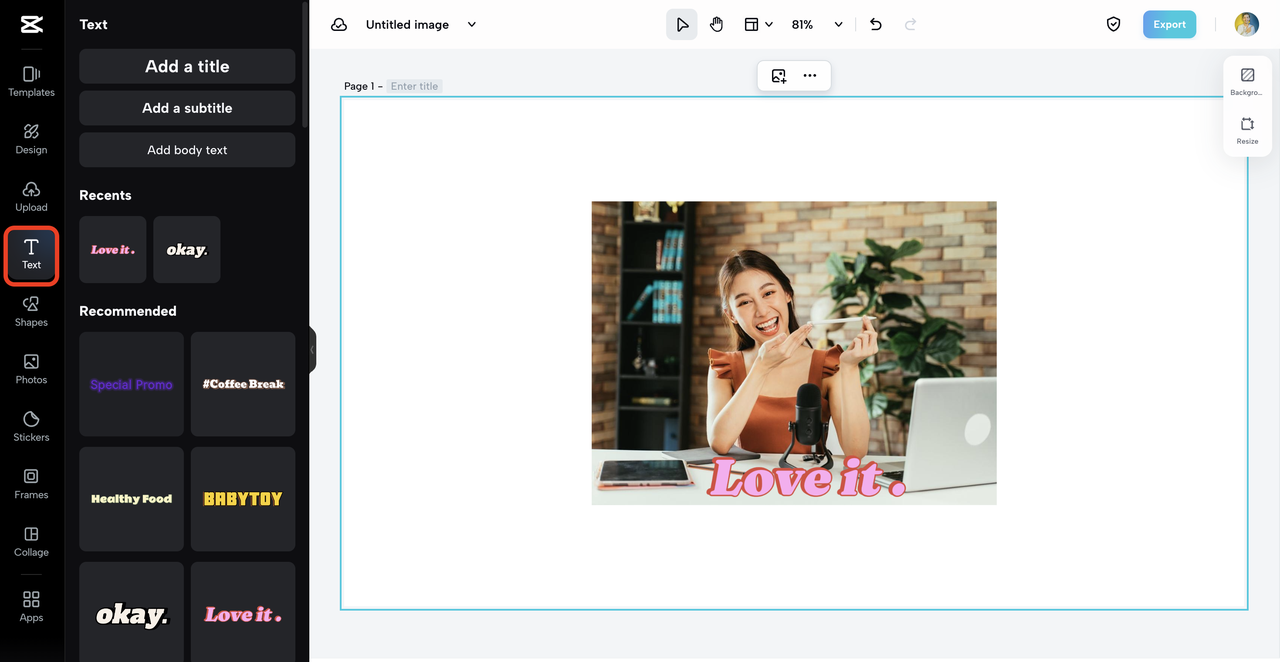Open the Design sidebar panel
1280x662 pixels.
point(31,139)
